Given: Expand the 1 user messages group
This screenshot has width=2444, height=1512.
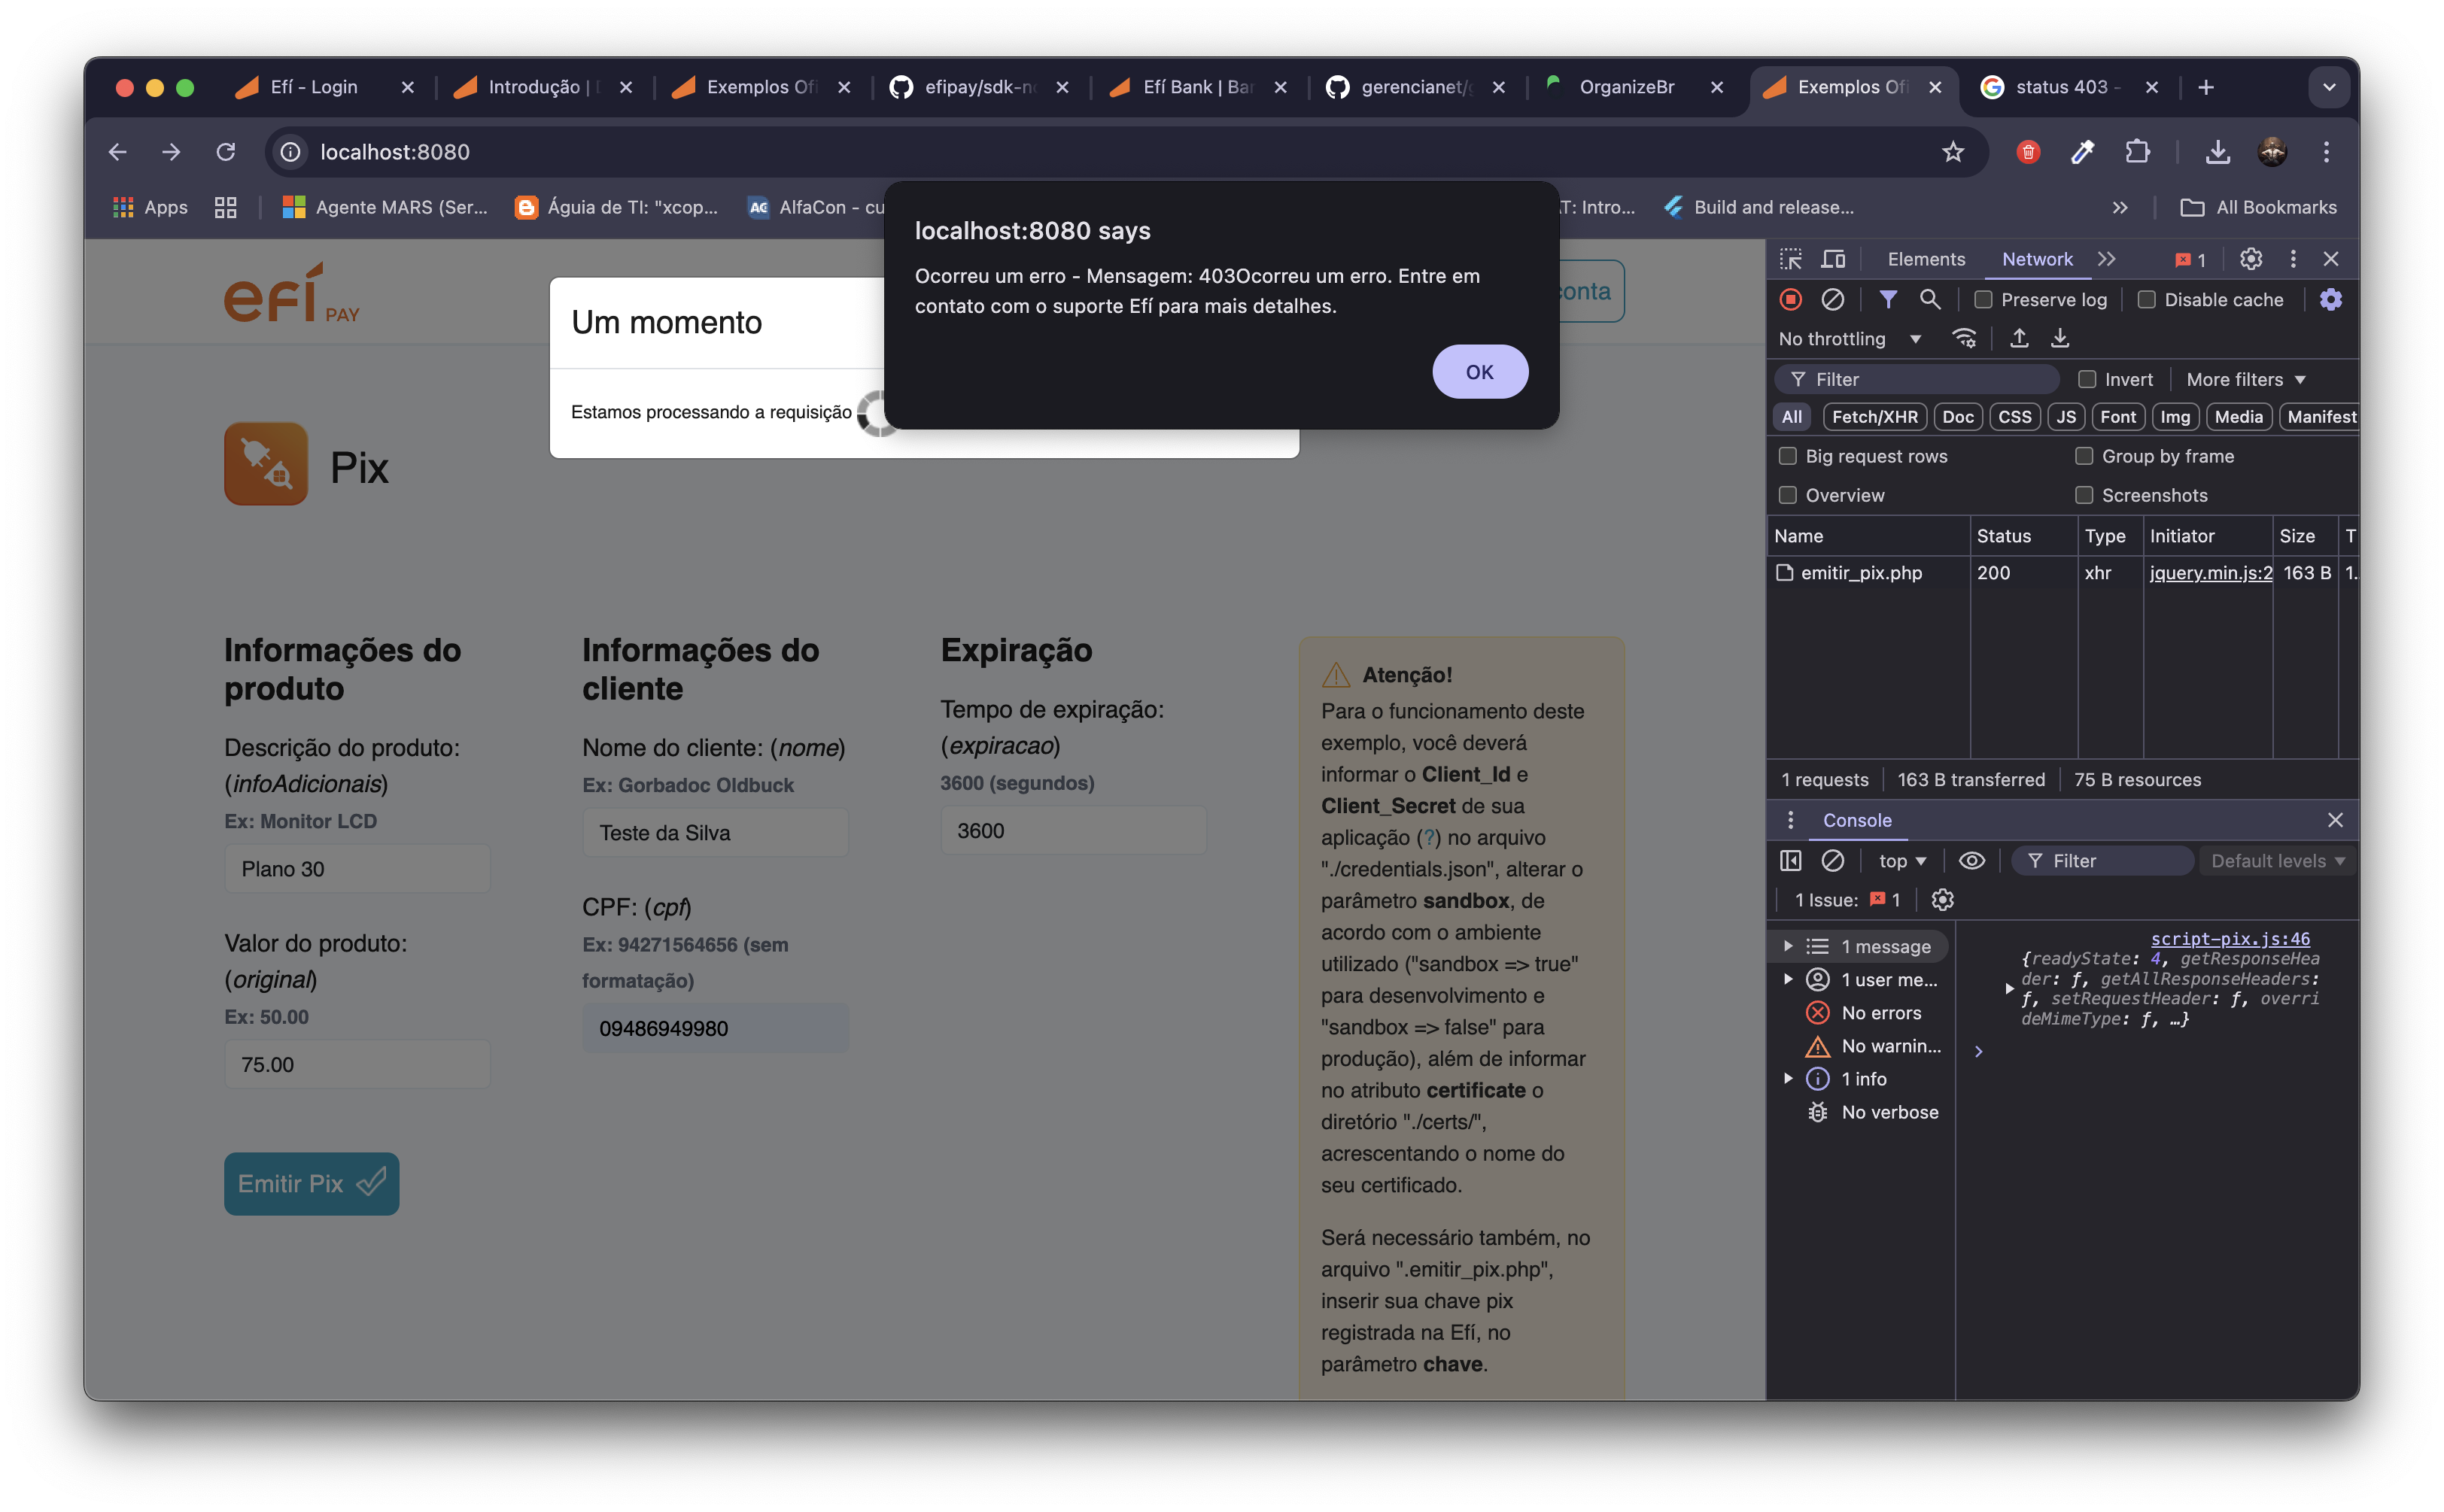Looking at the screenshot, I should [1788, 979].
